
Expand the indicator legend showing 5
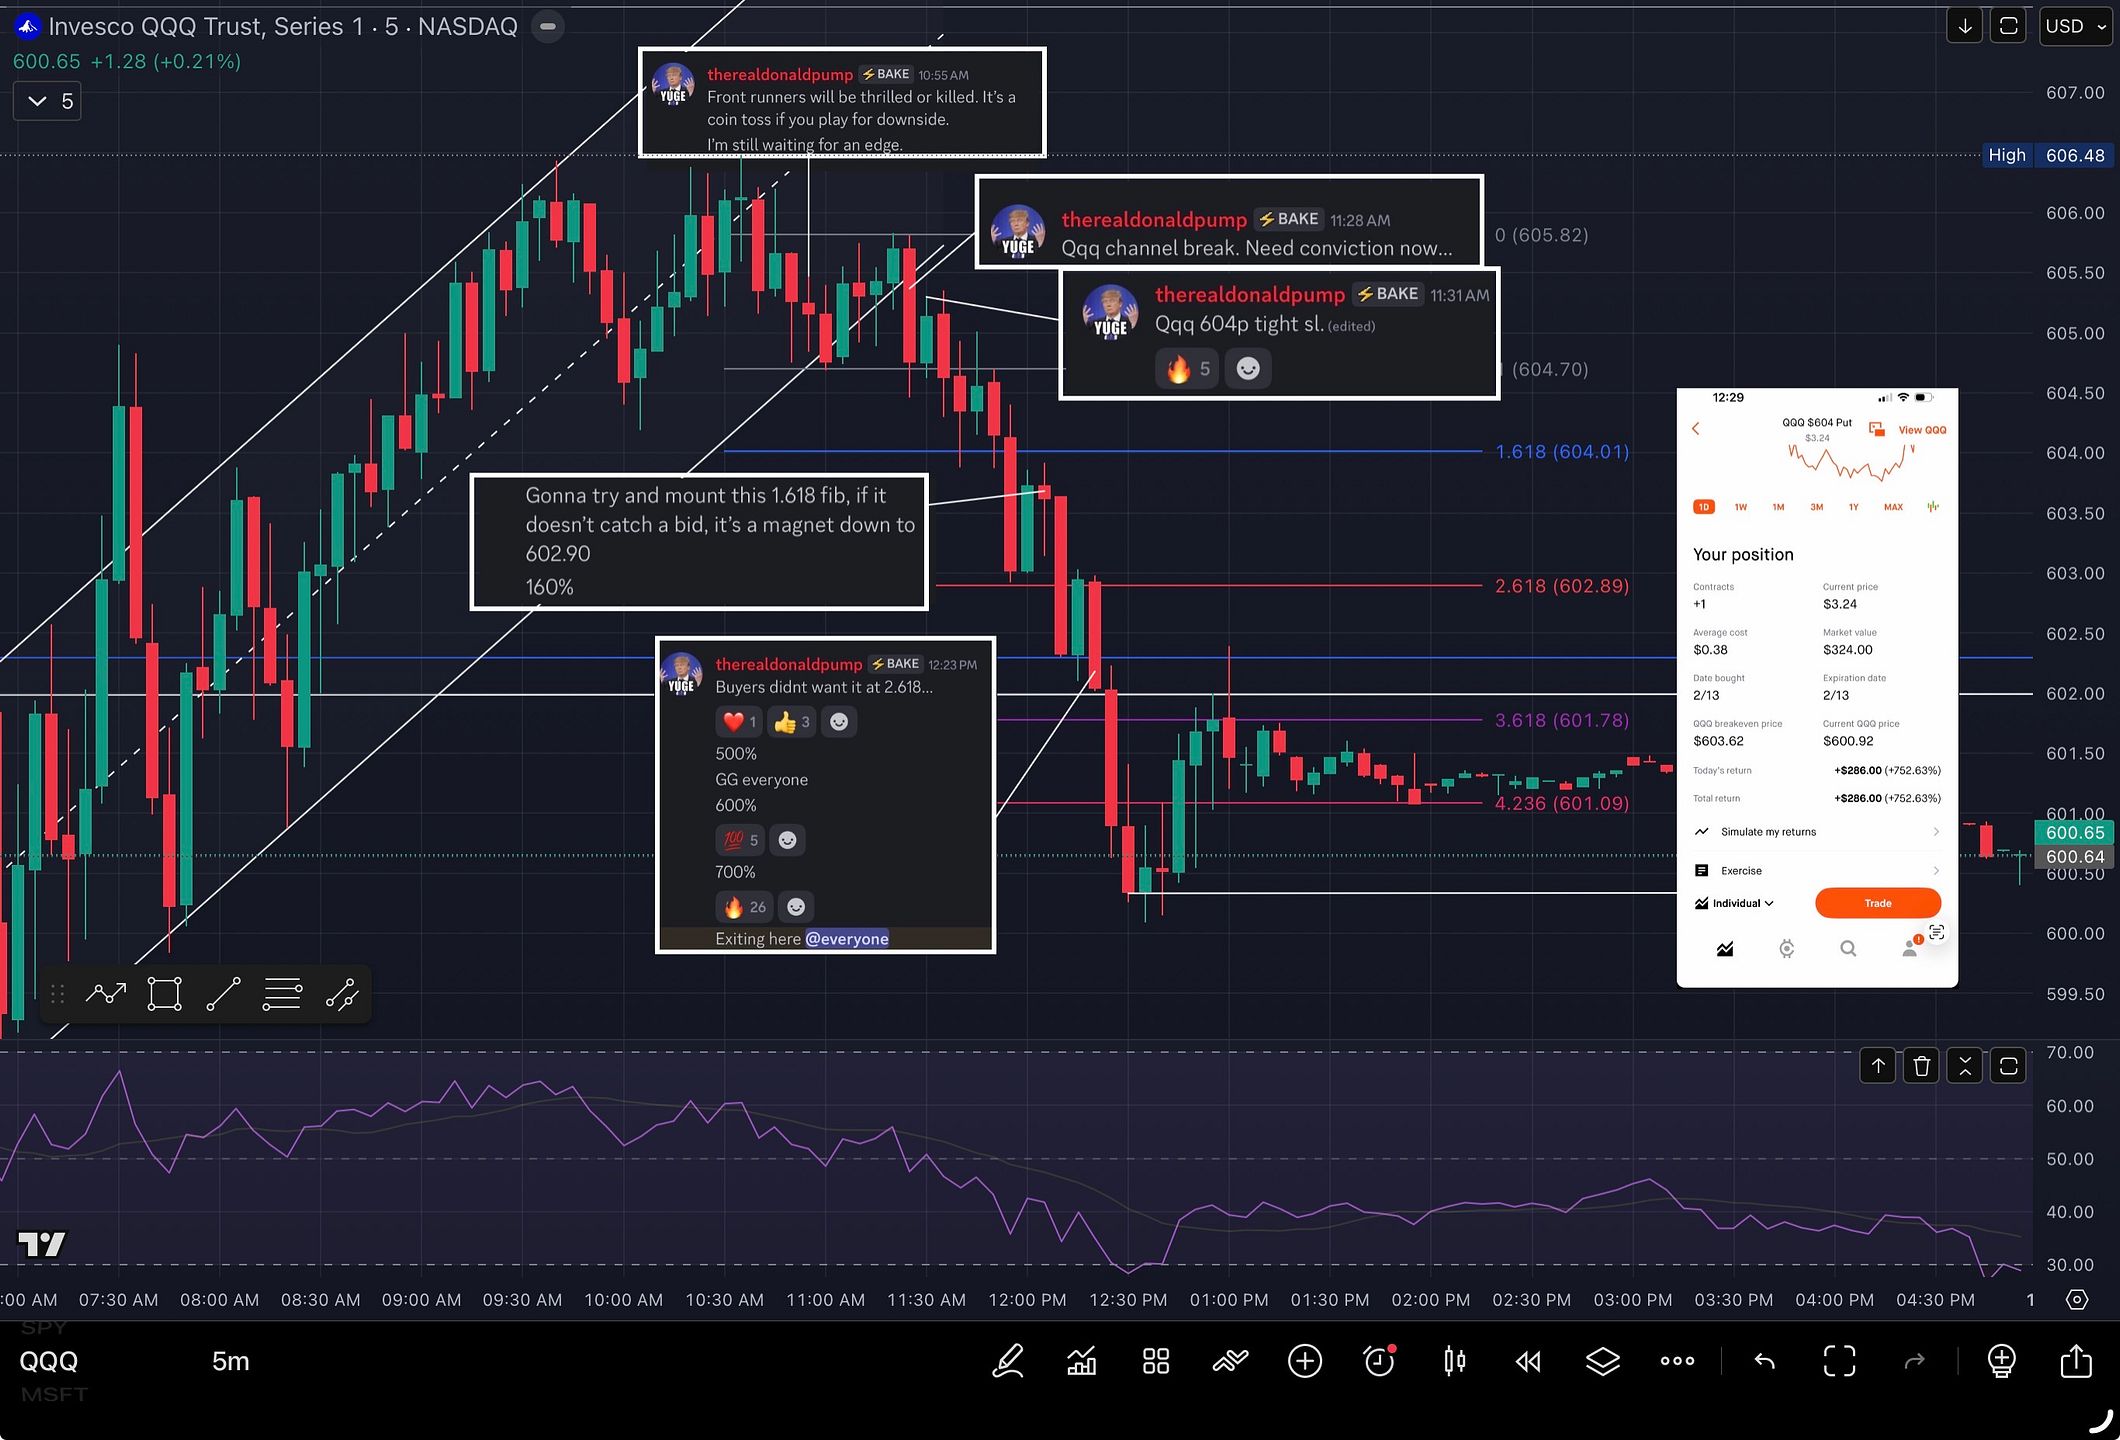click(x=48, y=101)
